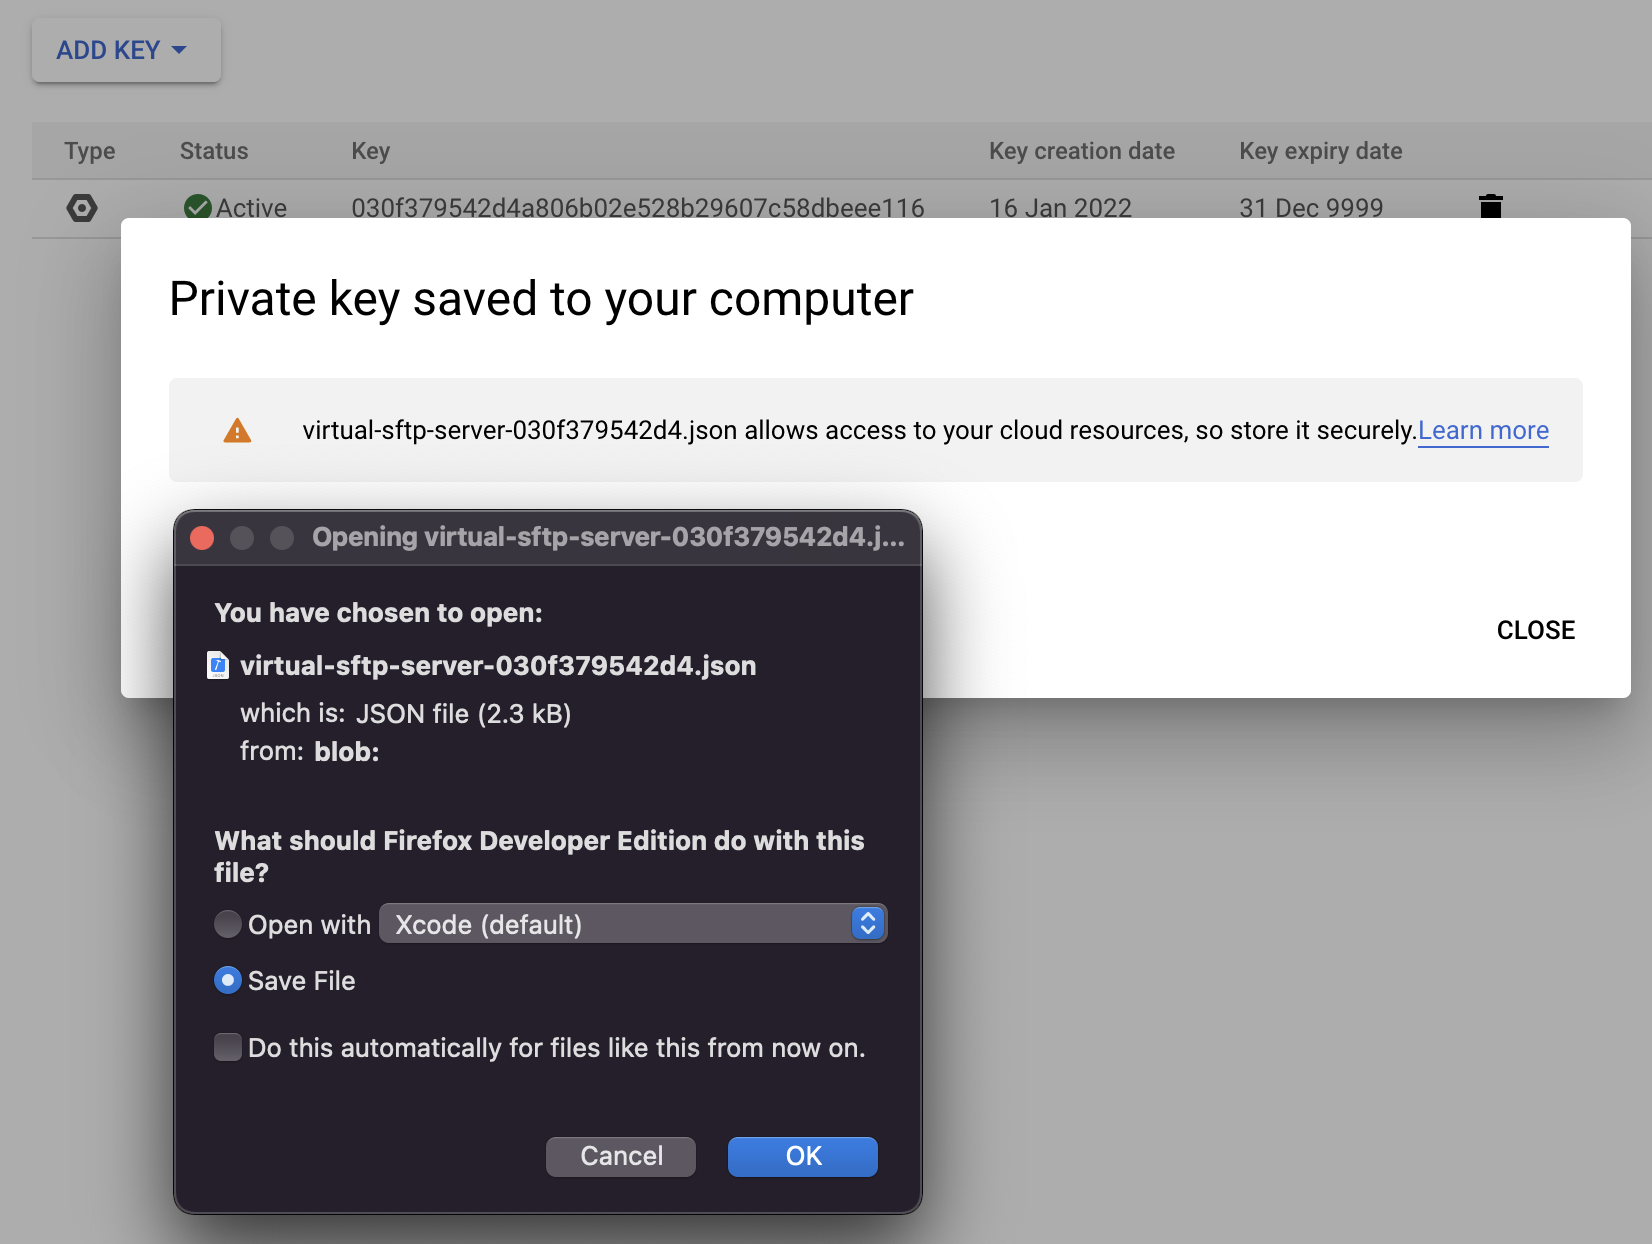
Task: Click filename virtual-sftp-server-030f379542d4.json in Firefox dialog
Action: pyautogui.click(x=498, y=665)
